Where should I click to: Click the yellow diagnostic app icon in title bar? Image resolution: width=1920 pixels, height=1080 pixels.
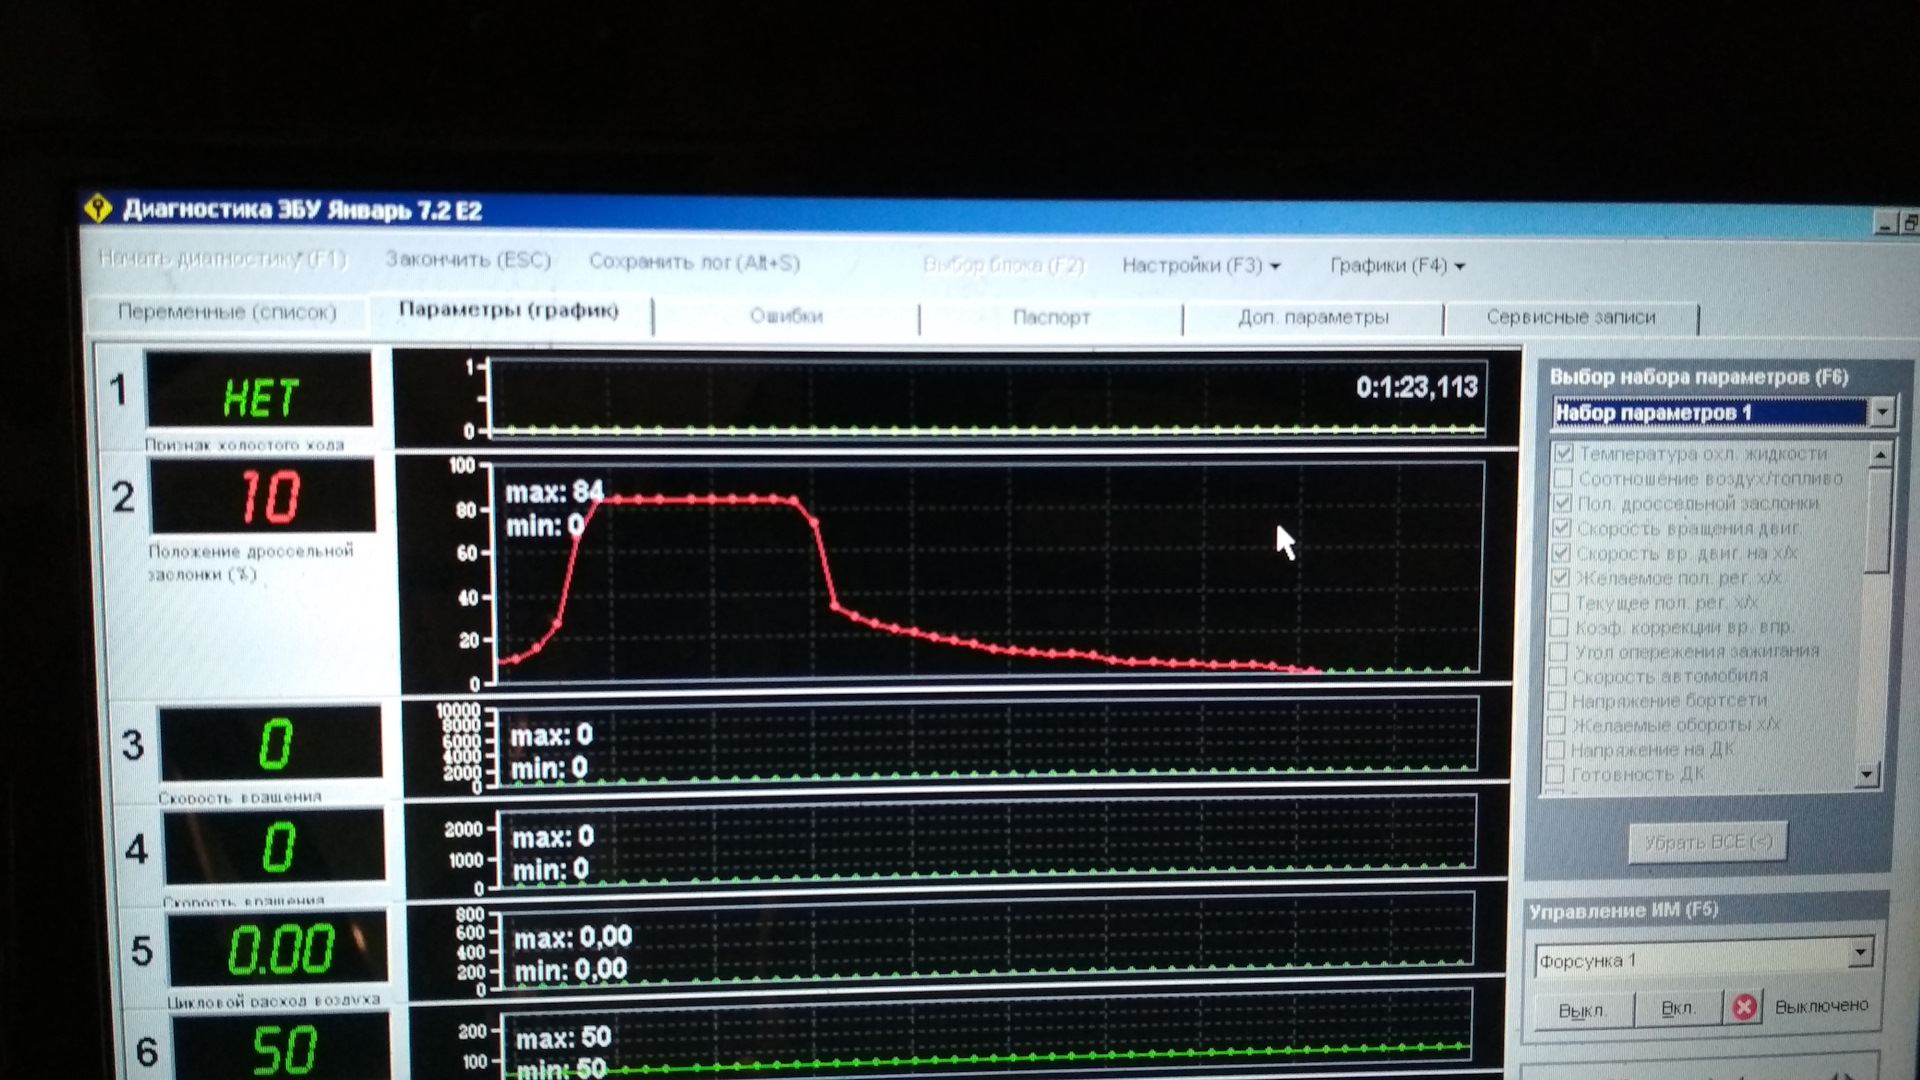(x=98, y=208)
